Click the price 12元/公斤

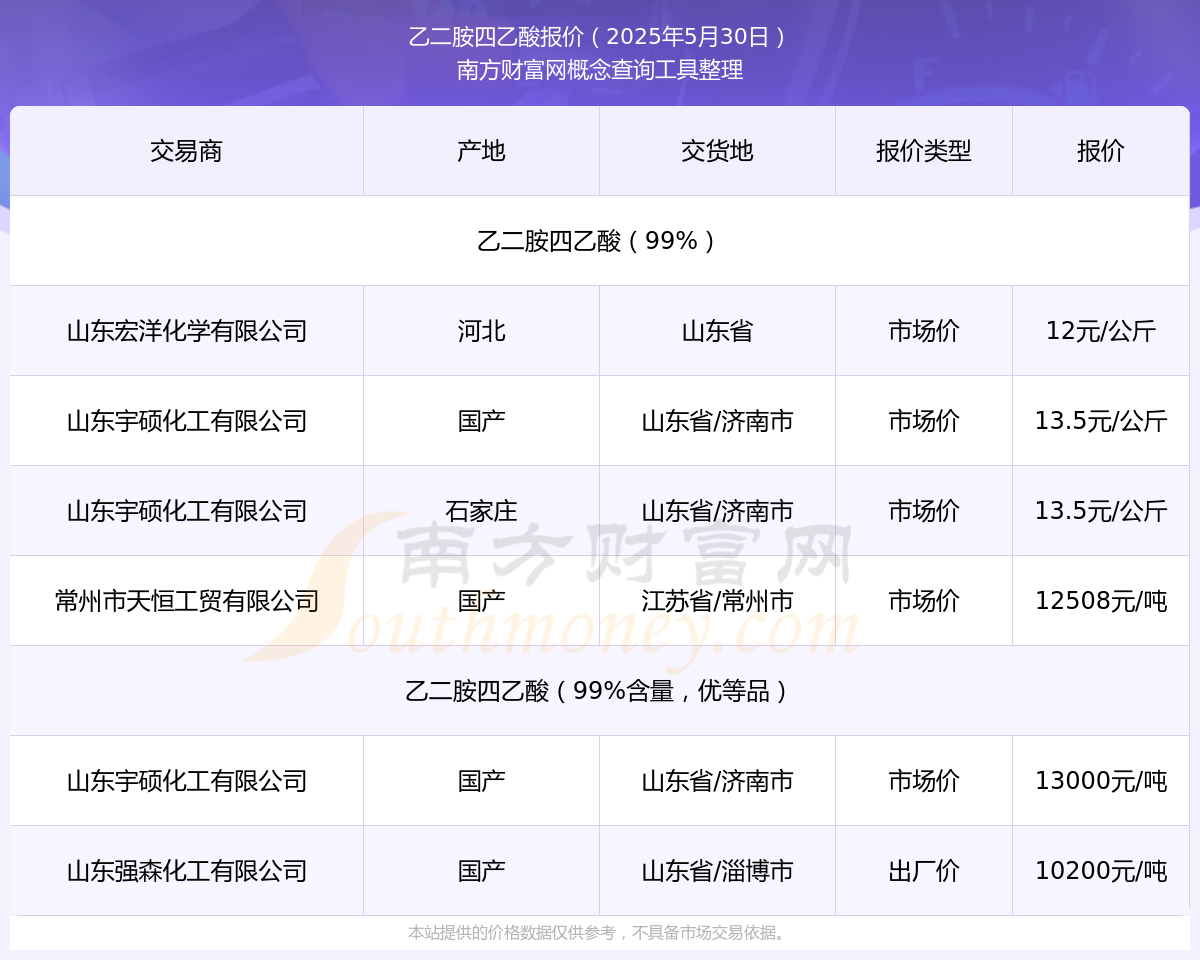[1101, 331]
